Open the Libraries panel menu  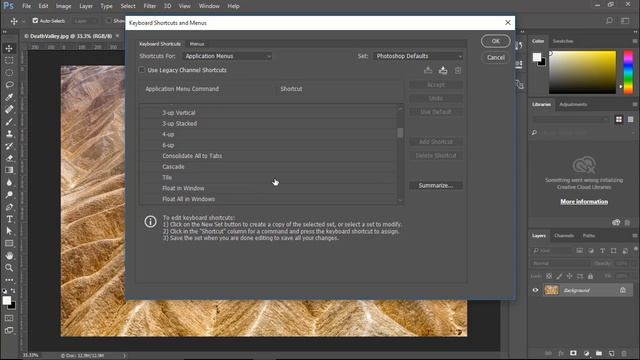(635, 104)
